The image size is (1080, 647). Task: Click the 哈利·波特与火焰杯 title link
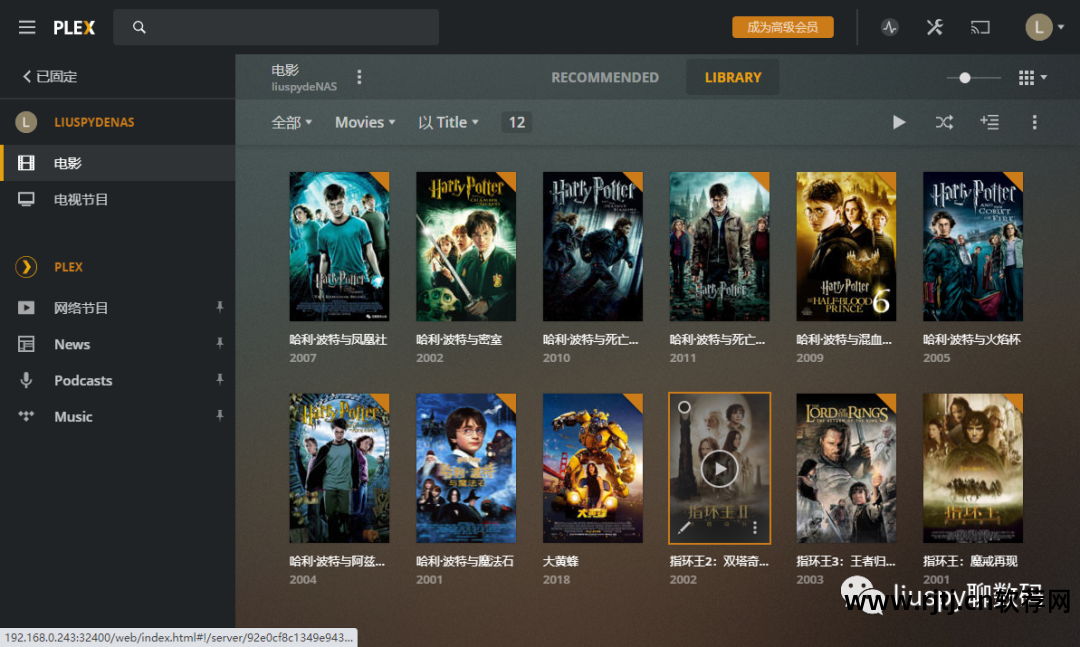(x=972, y=340)
